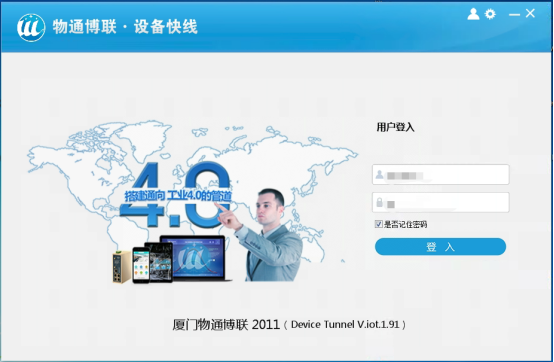554x362 pixels.
Task: Focus the username input field
Action: [x=441, y=174]
